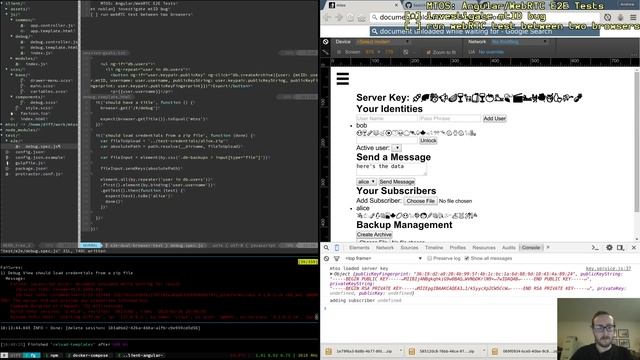Click the page's vertical scrollbar
The width and height of the screenshot is (640, 360).
(x=637, y=141)
